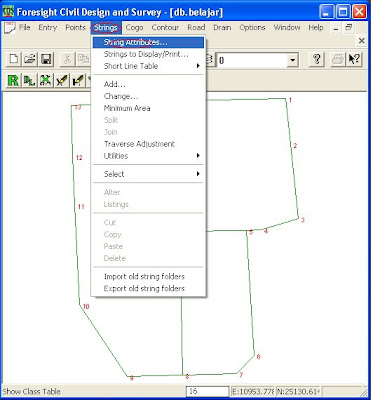373x400 pixels.
Task: Select Add... in the Strings menu
Action: [x=148, y=84]
